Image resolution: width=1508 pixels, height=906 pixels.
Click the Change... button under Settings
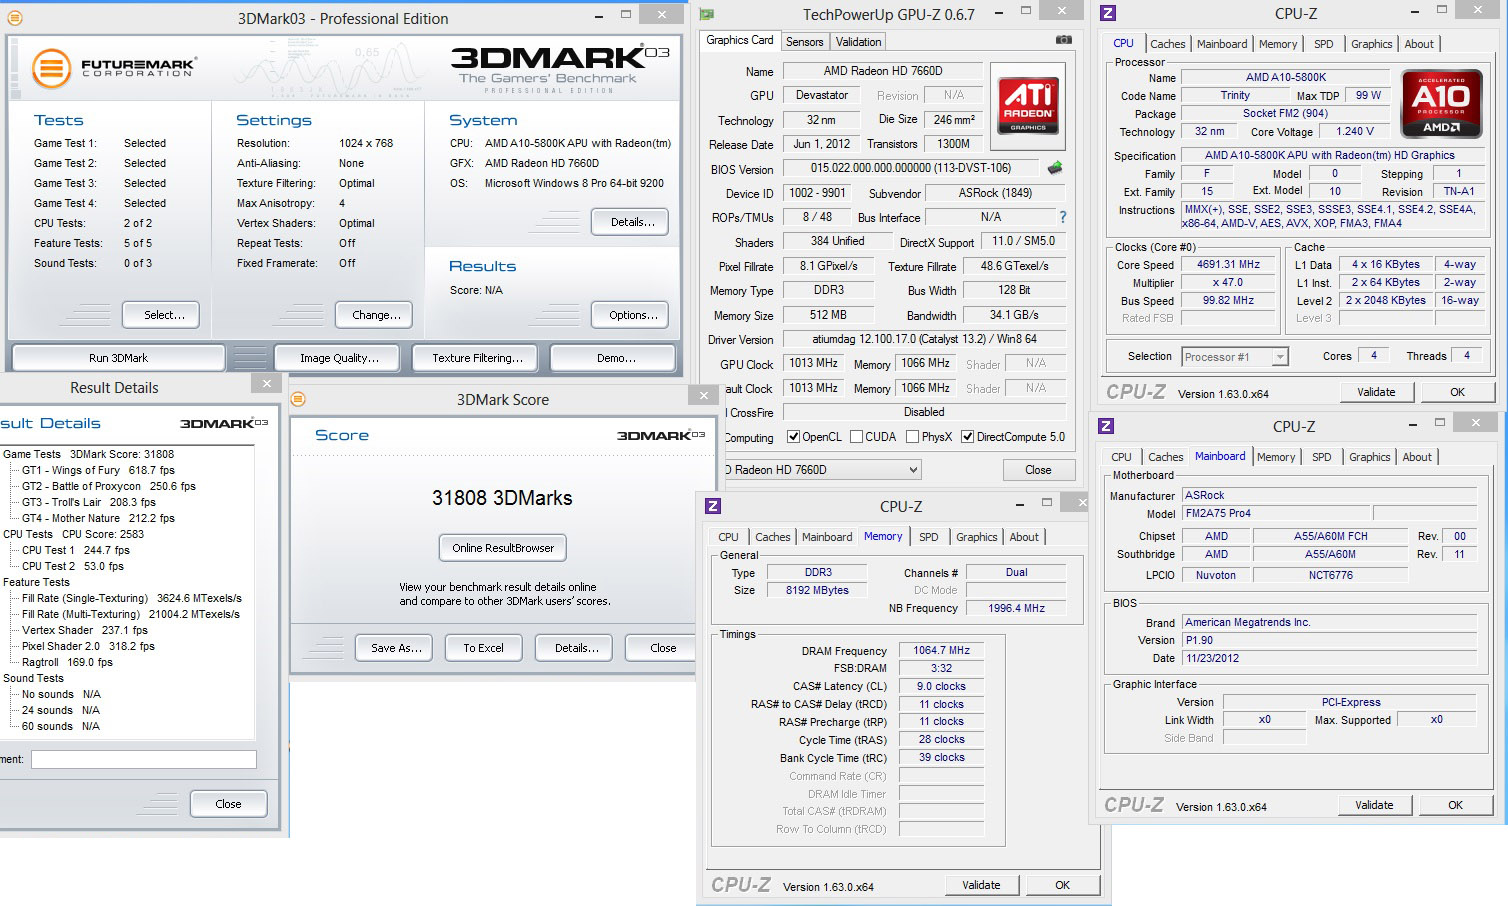(374, 315)
